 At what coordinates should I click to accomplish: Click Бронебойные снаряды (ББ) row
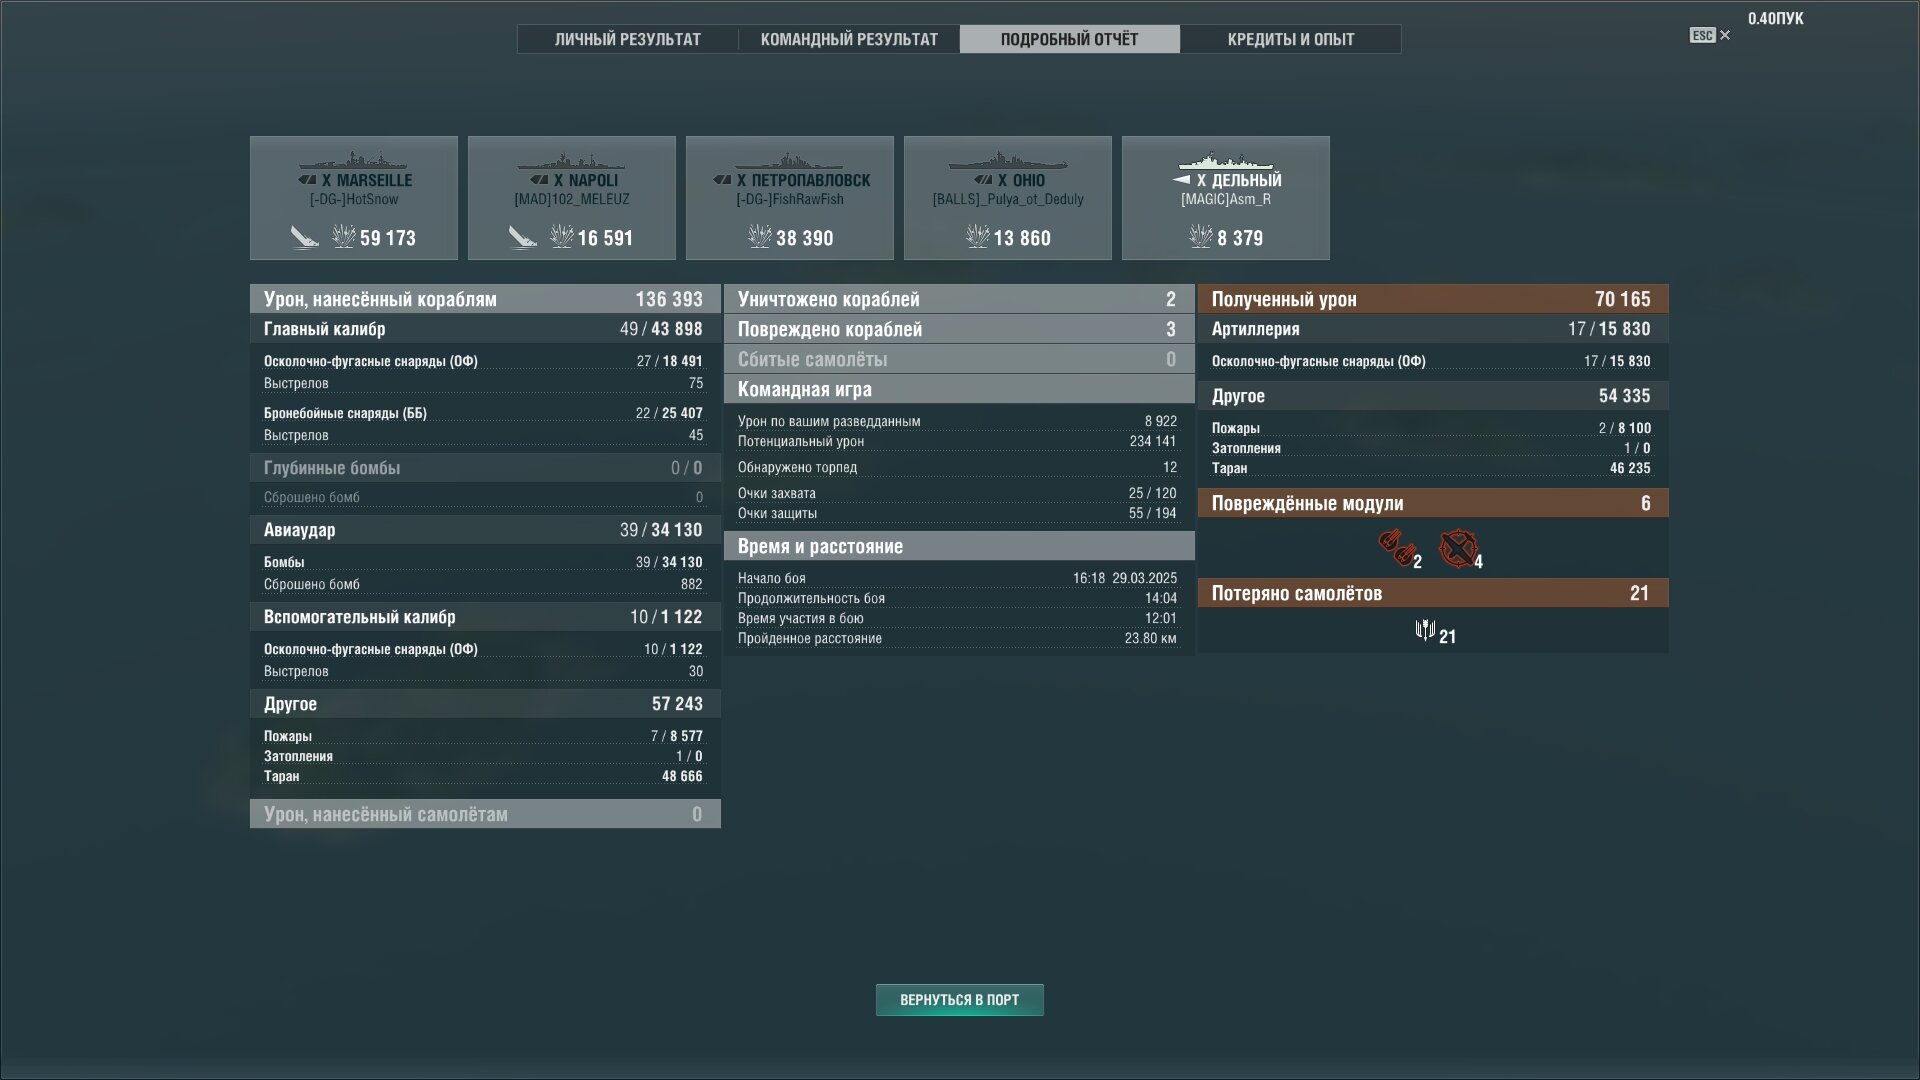point(483,413)
